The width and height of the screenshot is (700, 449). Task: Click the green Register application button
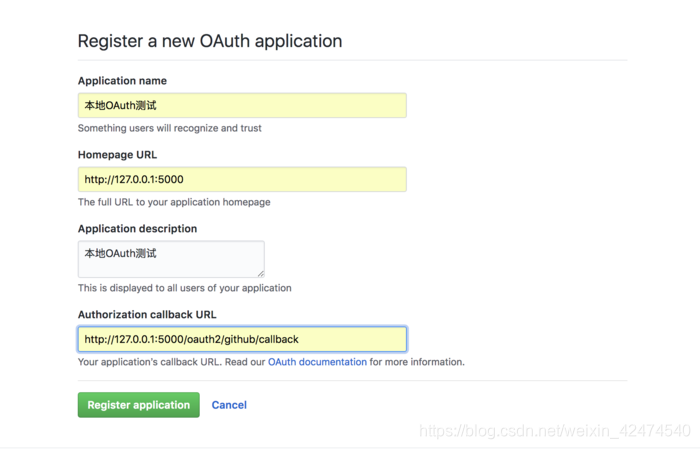138,405
